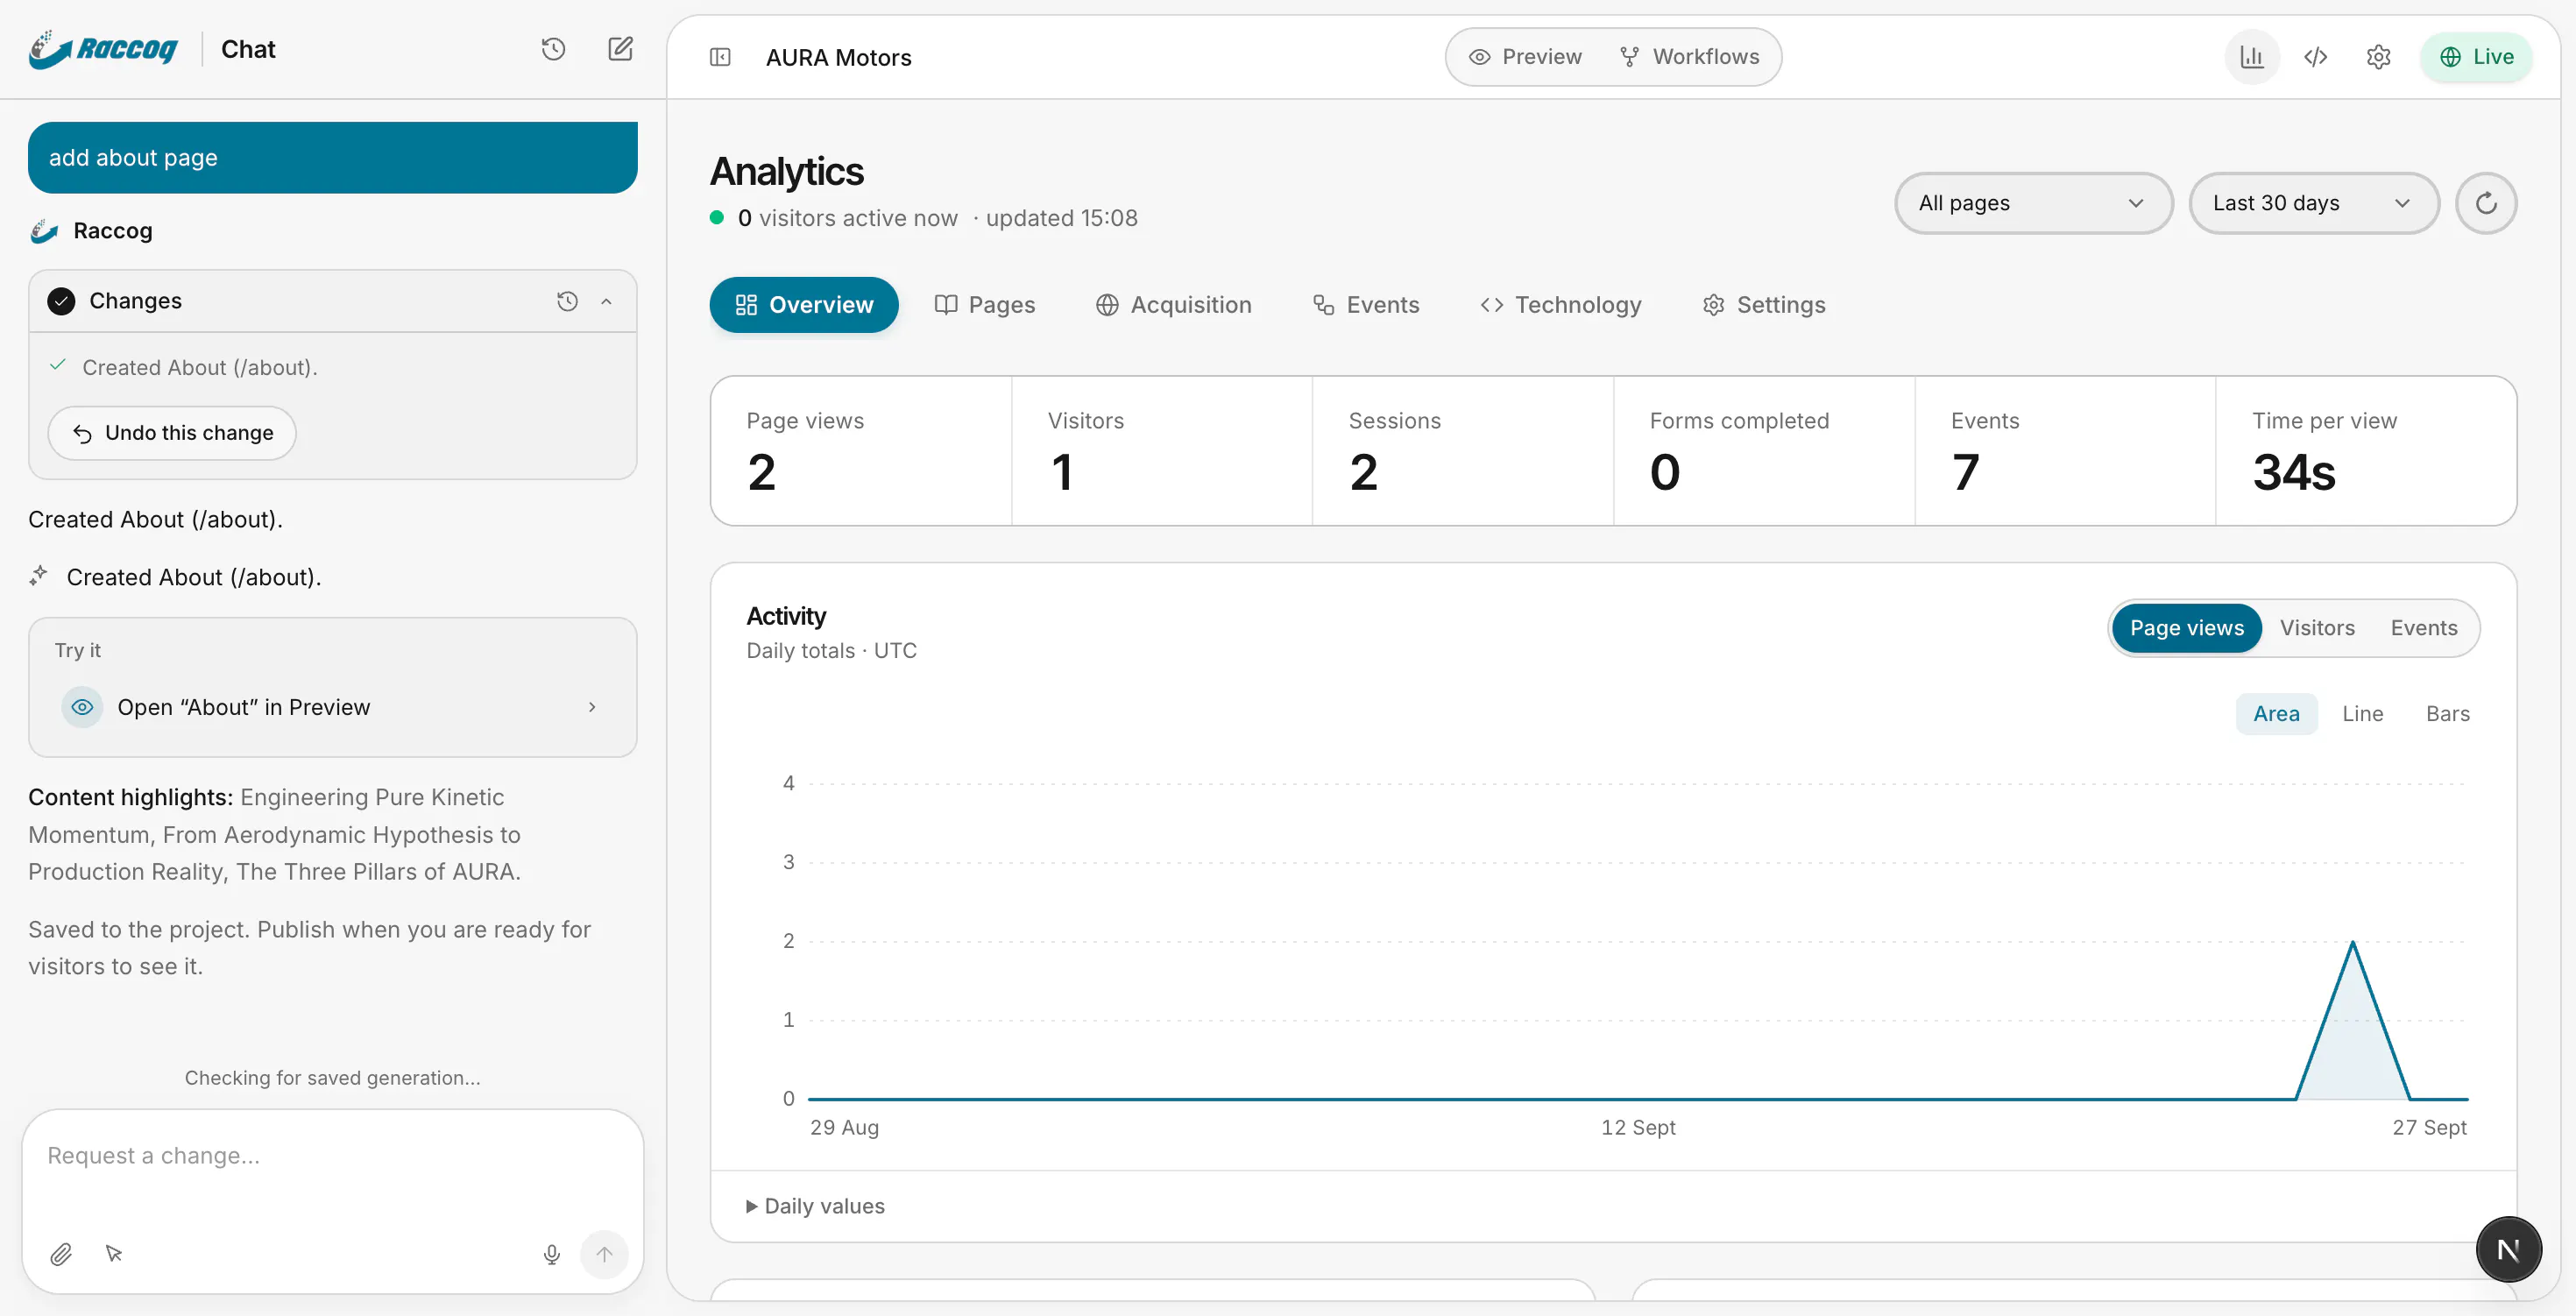Show Page views in Activity chart
The width and height of the screenshot is (2576, 1316).
click(2186, 628)
